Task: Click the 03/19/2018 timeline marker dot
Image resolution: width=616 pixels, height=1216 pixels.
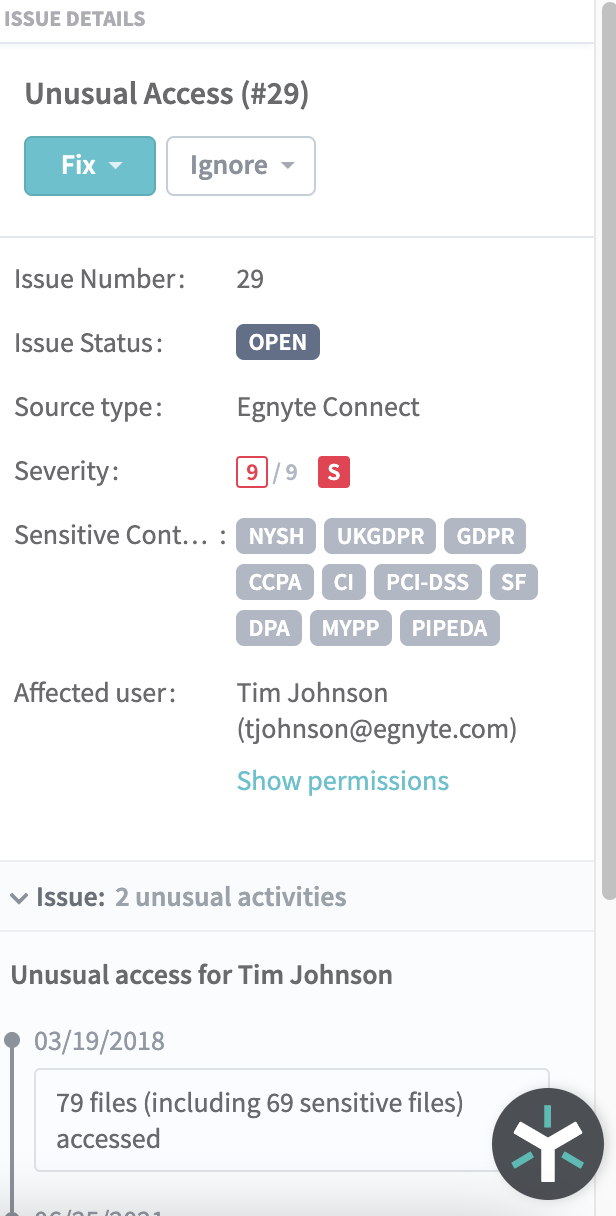Action: pos(12,1040)
